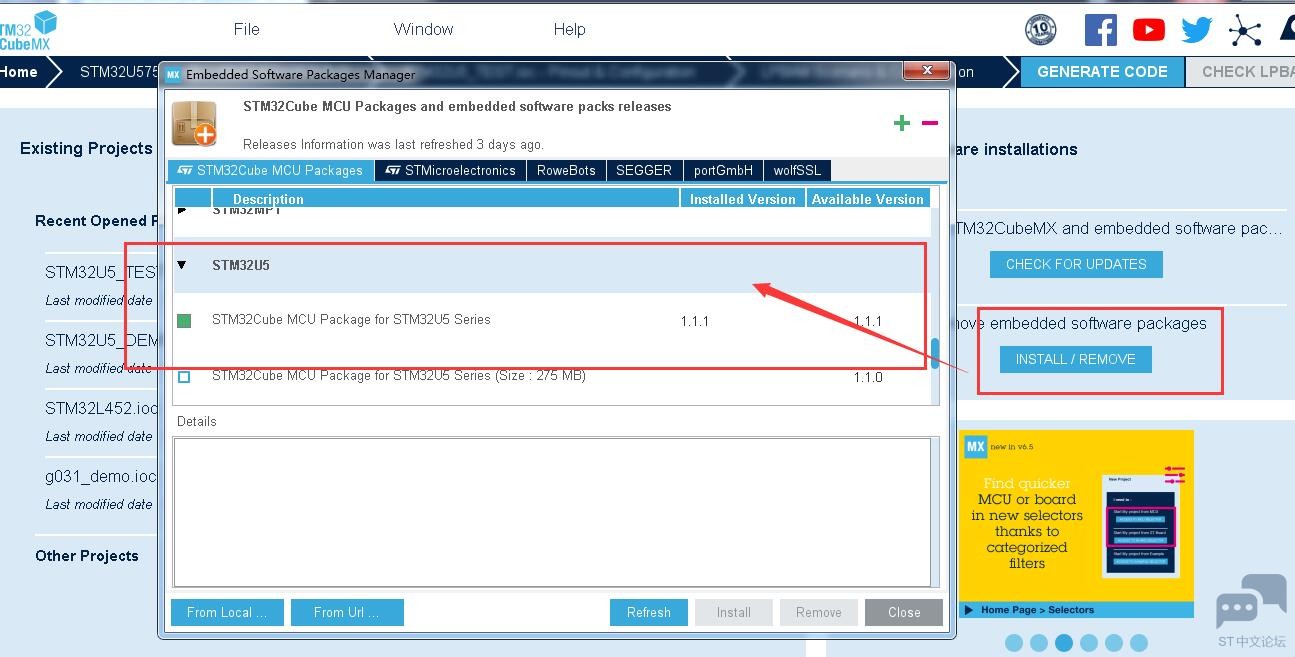
Task: Click the Install button
Action: point(734,612)
